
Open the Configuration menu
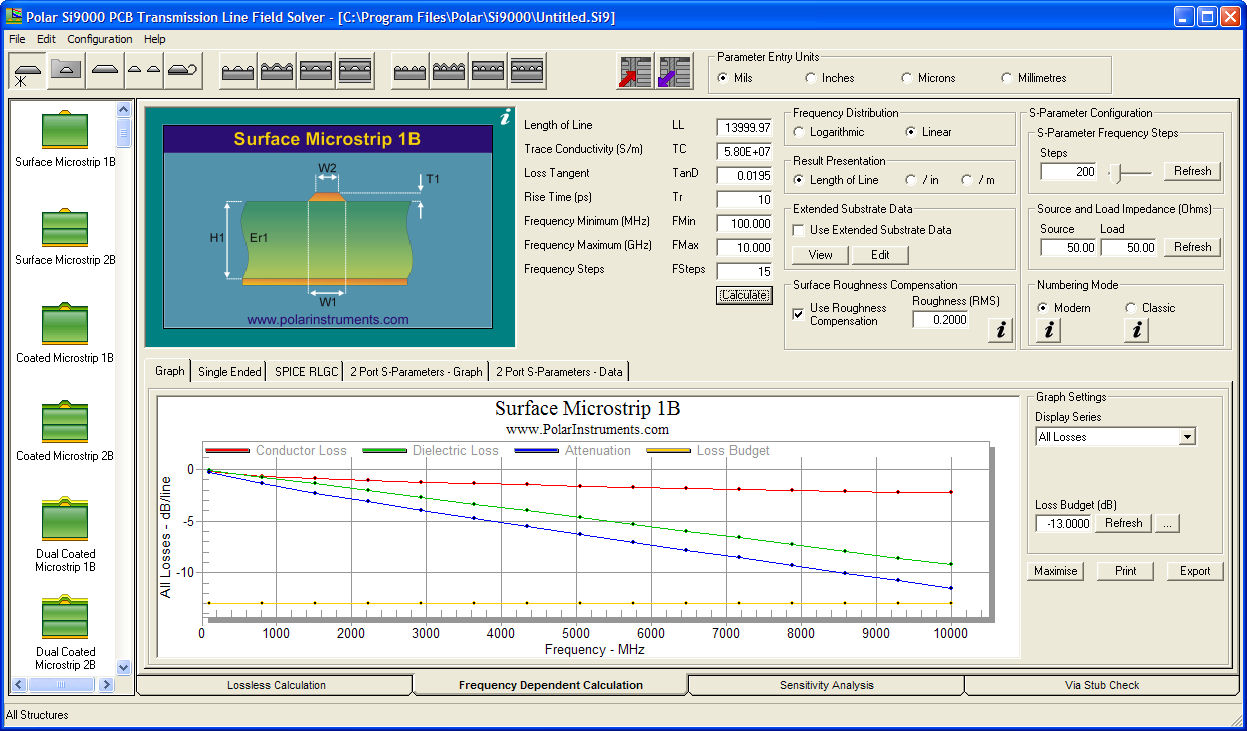pos(100,39)
